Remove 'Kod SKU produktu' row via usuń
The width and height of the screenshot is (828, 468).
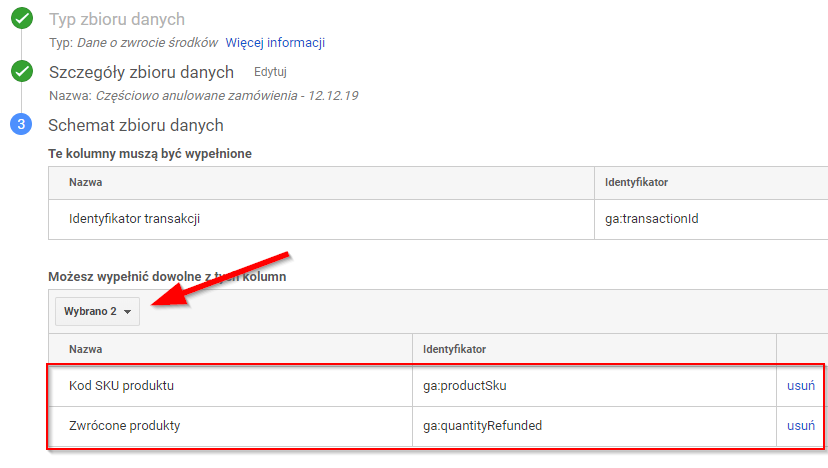pyautogui.click(x=801, y=386)
